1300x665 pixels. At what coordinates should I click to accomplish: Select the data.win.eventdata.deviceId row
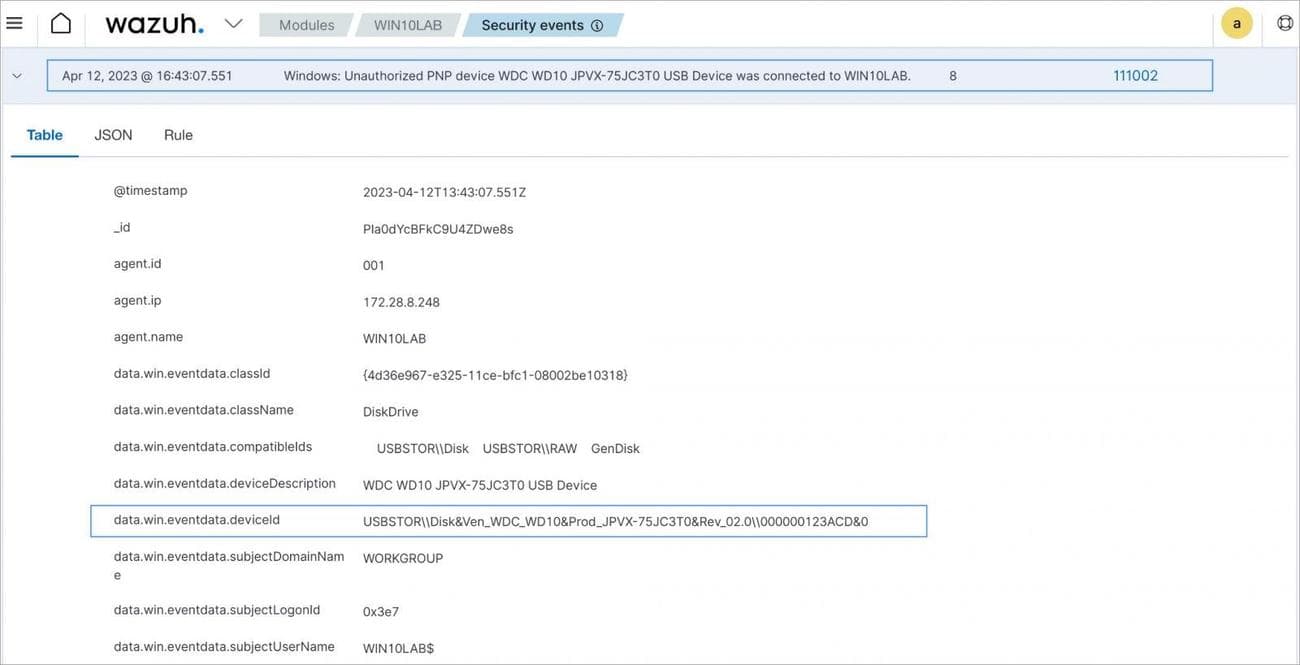[x=508, y=521]
